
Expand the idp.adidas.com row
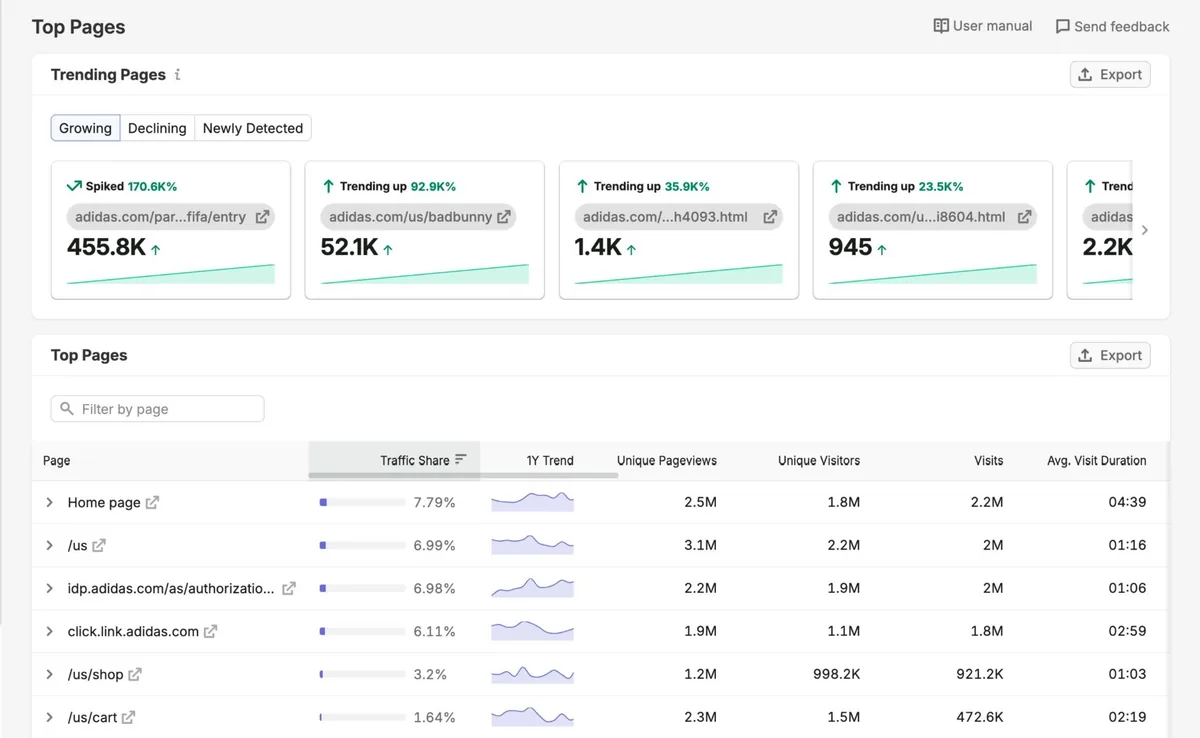click(49, 589)
